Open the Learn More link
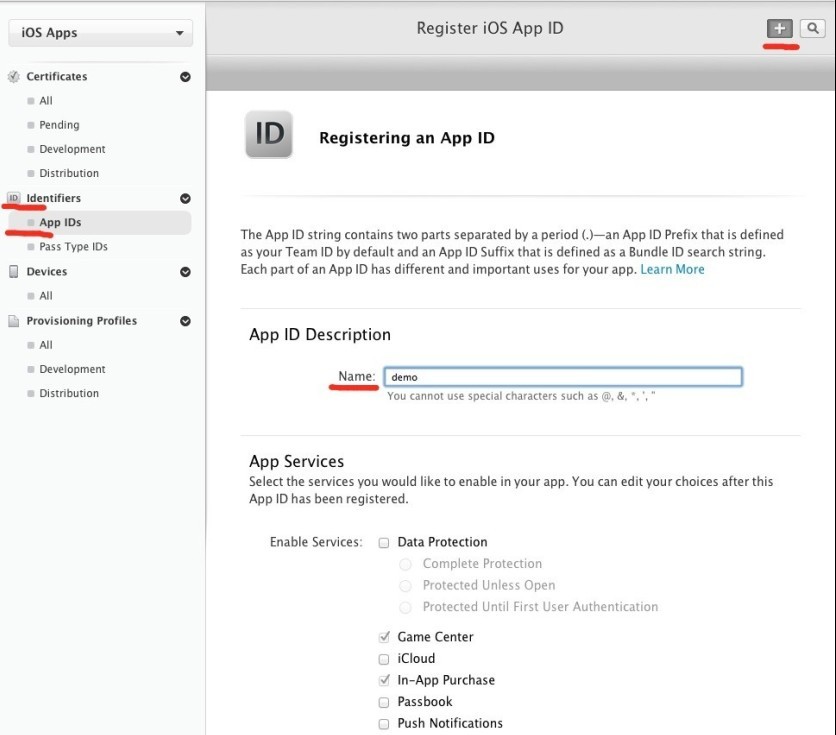Screen dimensions: 836x735 (x=672, y=269)
